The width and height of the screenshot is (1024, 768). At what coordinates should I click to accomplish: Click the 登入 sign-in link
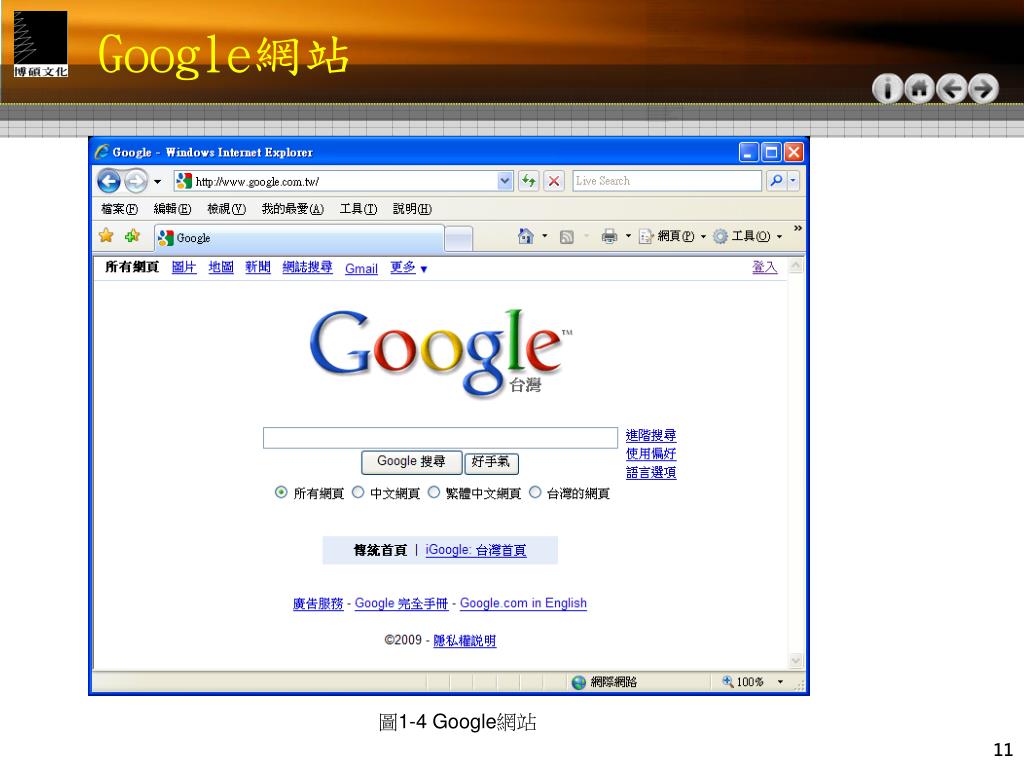765,267
